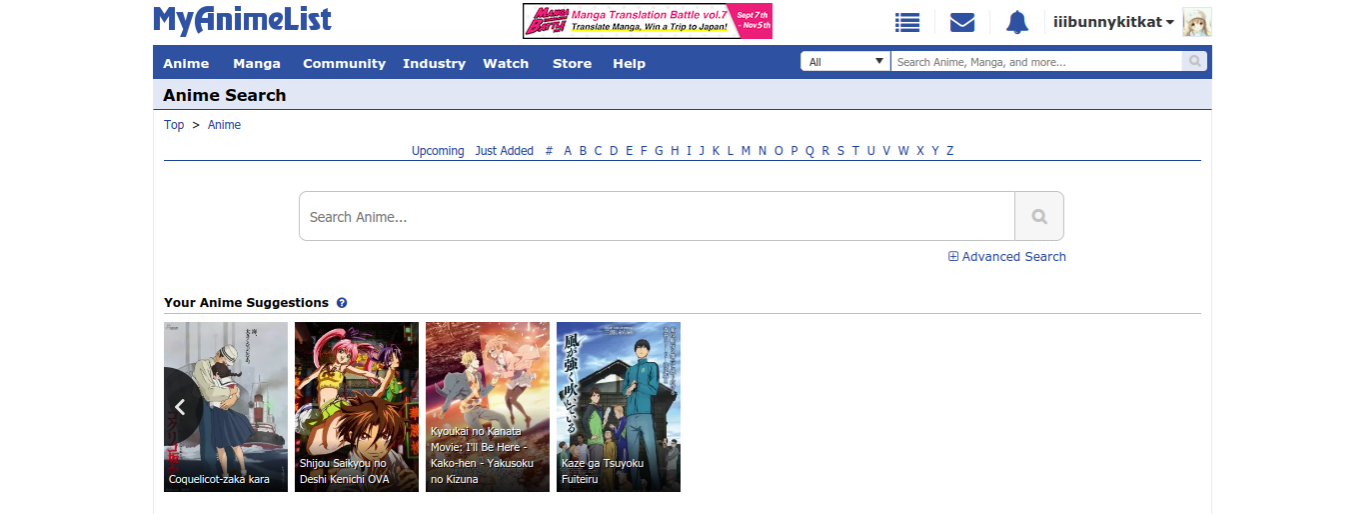Viewport: 1363px width, 514px height.
Task: Open the Manga menu in navbar
Action: point(257,63)
